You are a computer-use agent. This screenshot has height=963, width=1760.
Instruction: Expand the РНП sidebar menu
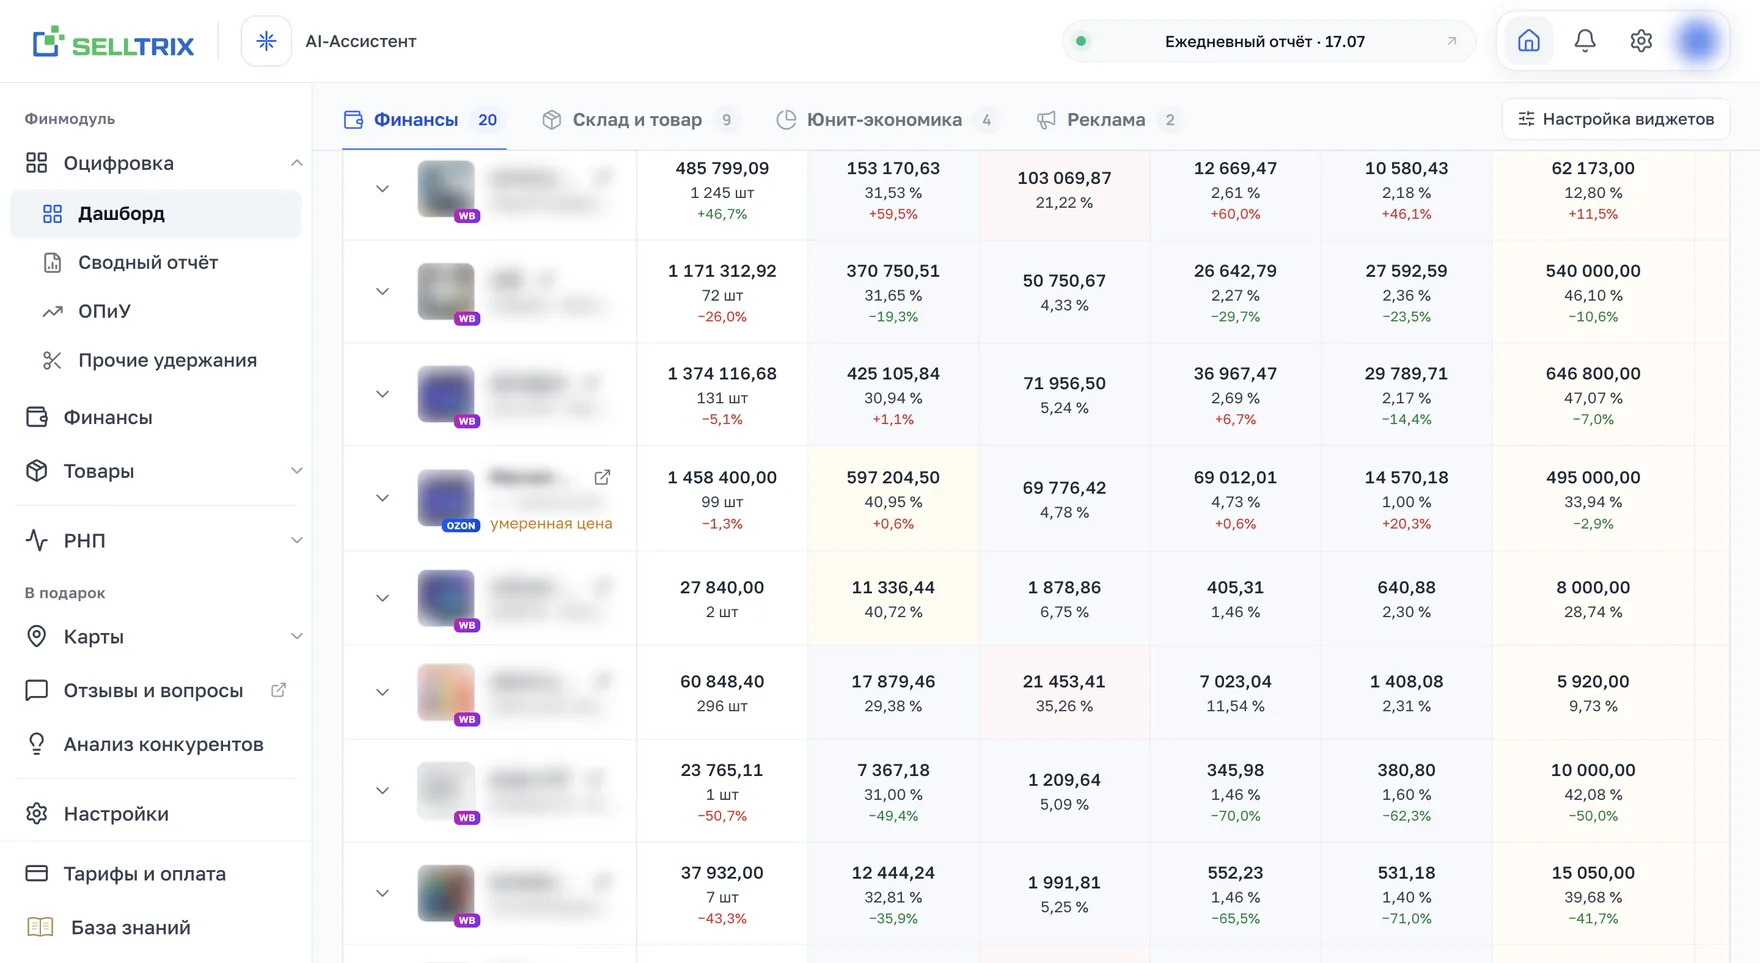[x=296, y=540]
